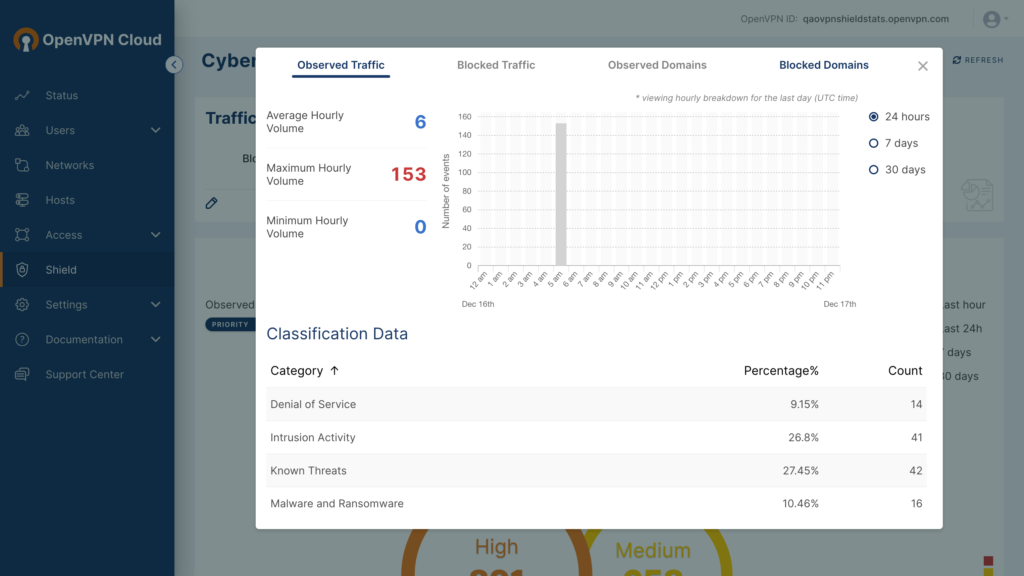Click the OpenVPN Cloud logo icon

click(26, 40)
